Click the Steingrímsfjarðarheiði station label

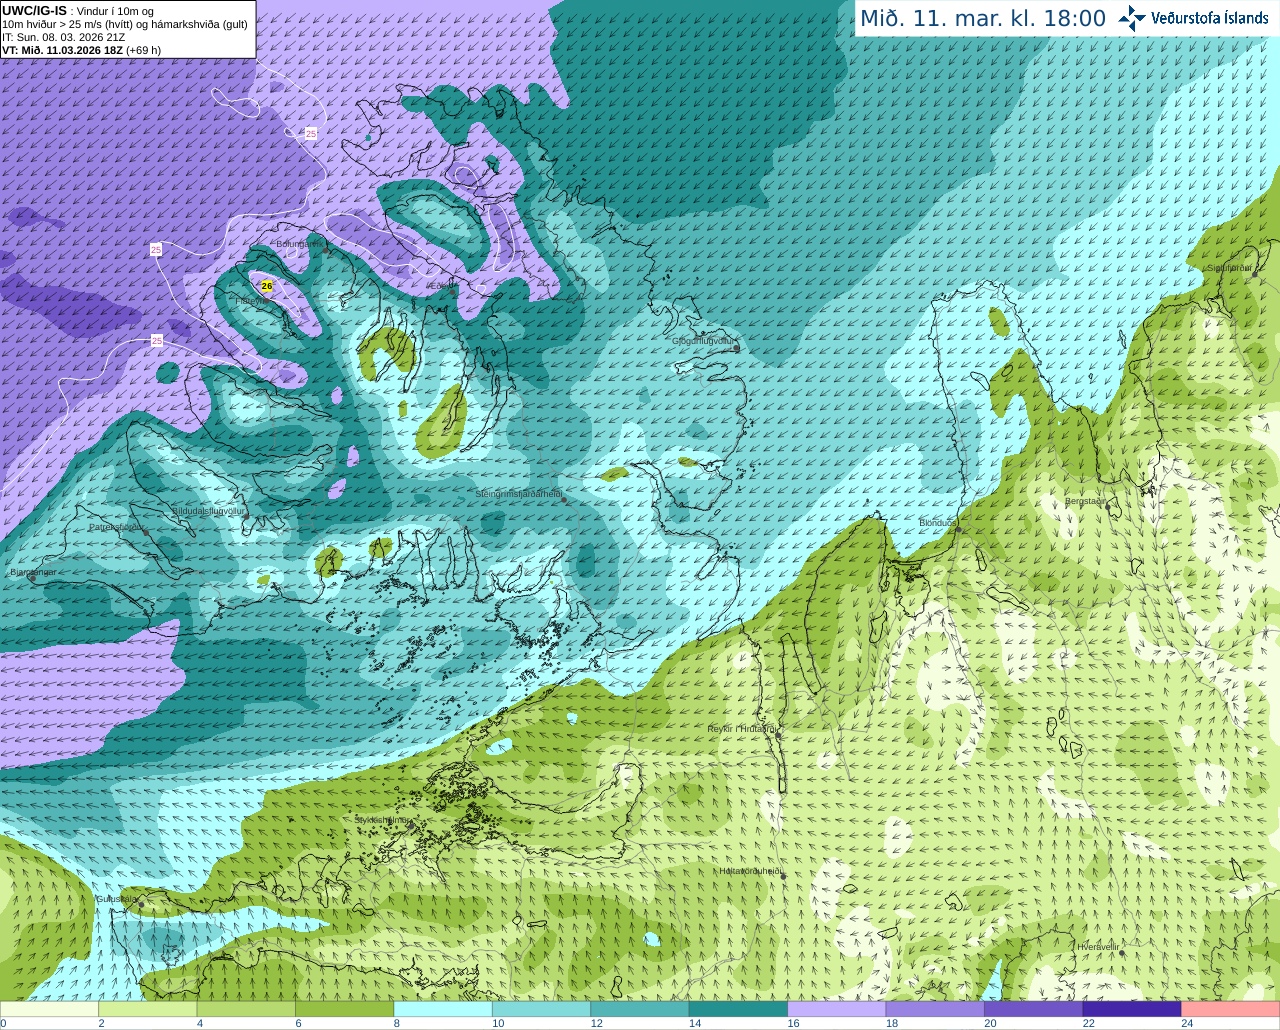point(517,494)
